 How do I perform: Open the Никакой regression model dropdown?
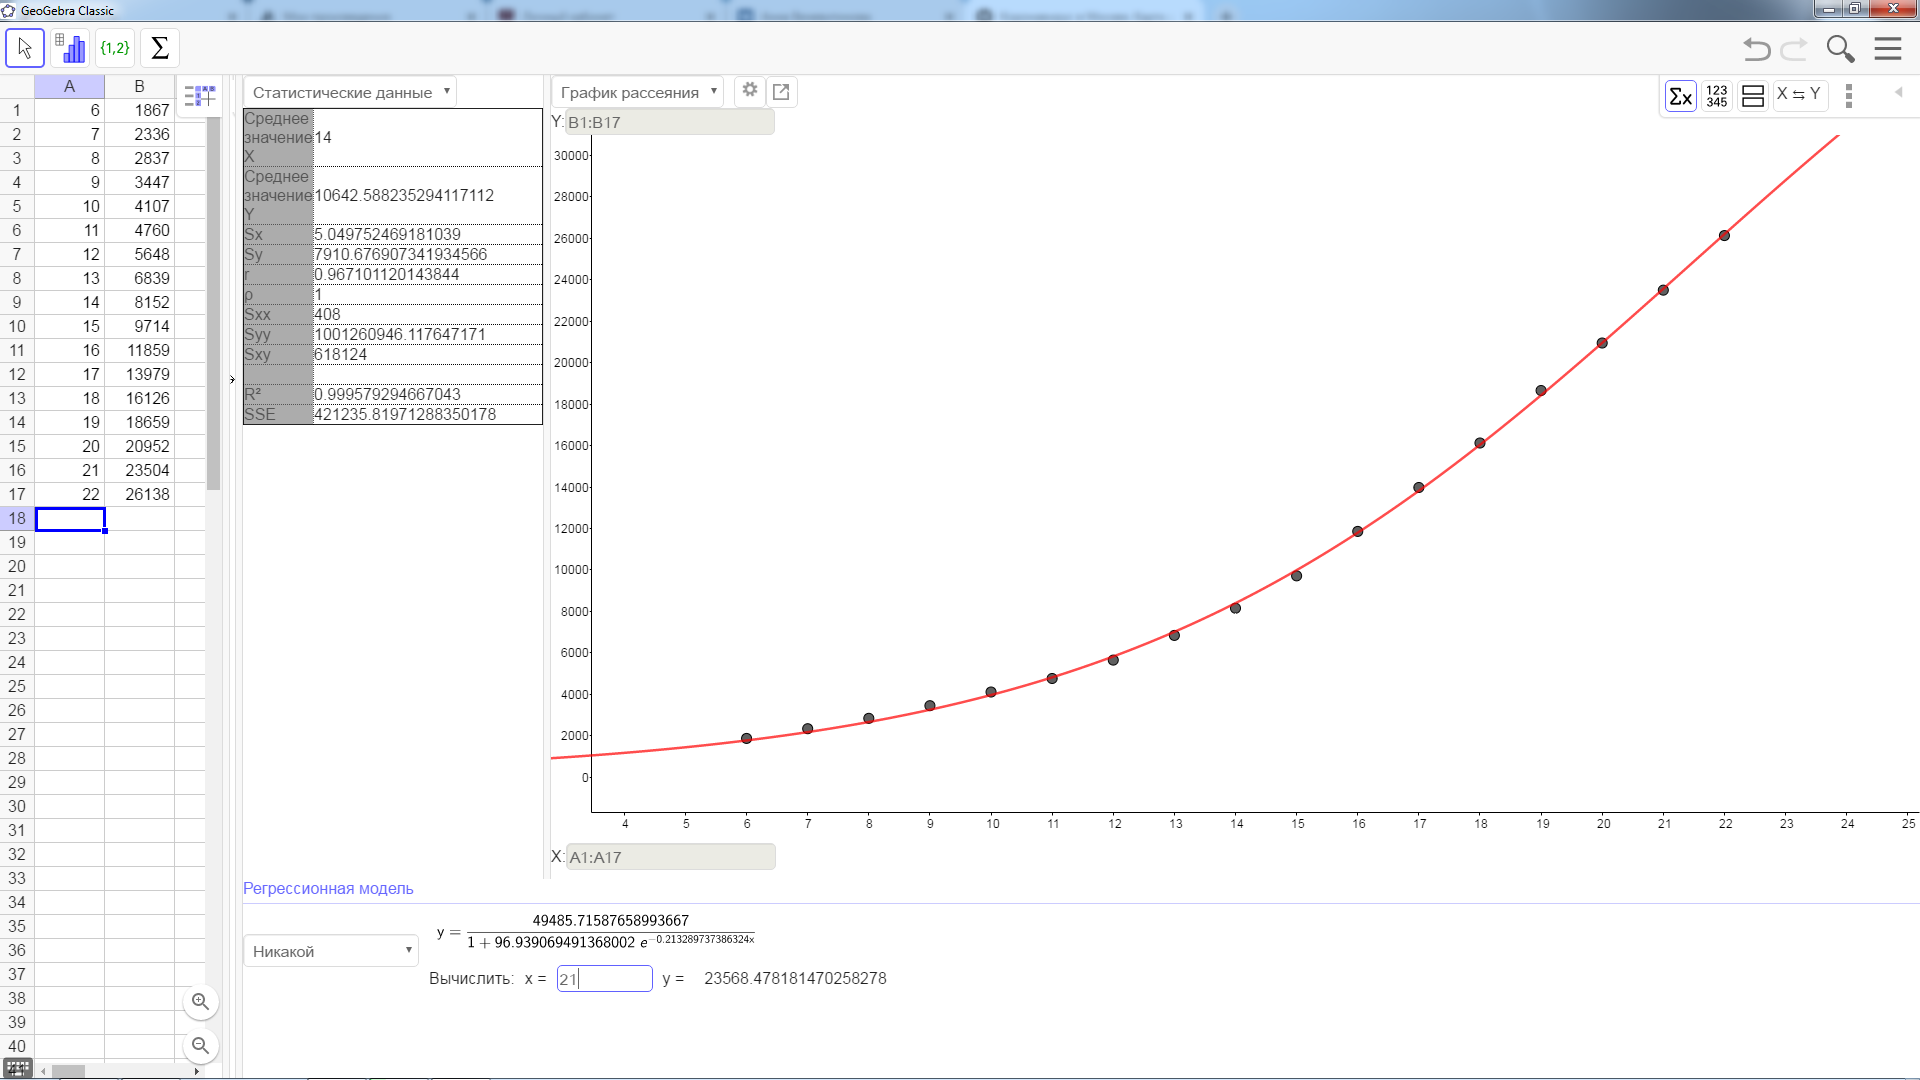click(x=331, y=951)
